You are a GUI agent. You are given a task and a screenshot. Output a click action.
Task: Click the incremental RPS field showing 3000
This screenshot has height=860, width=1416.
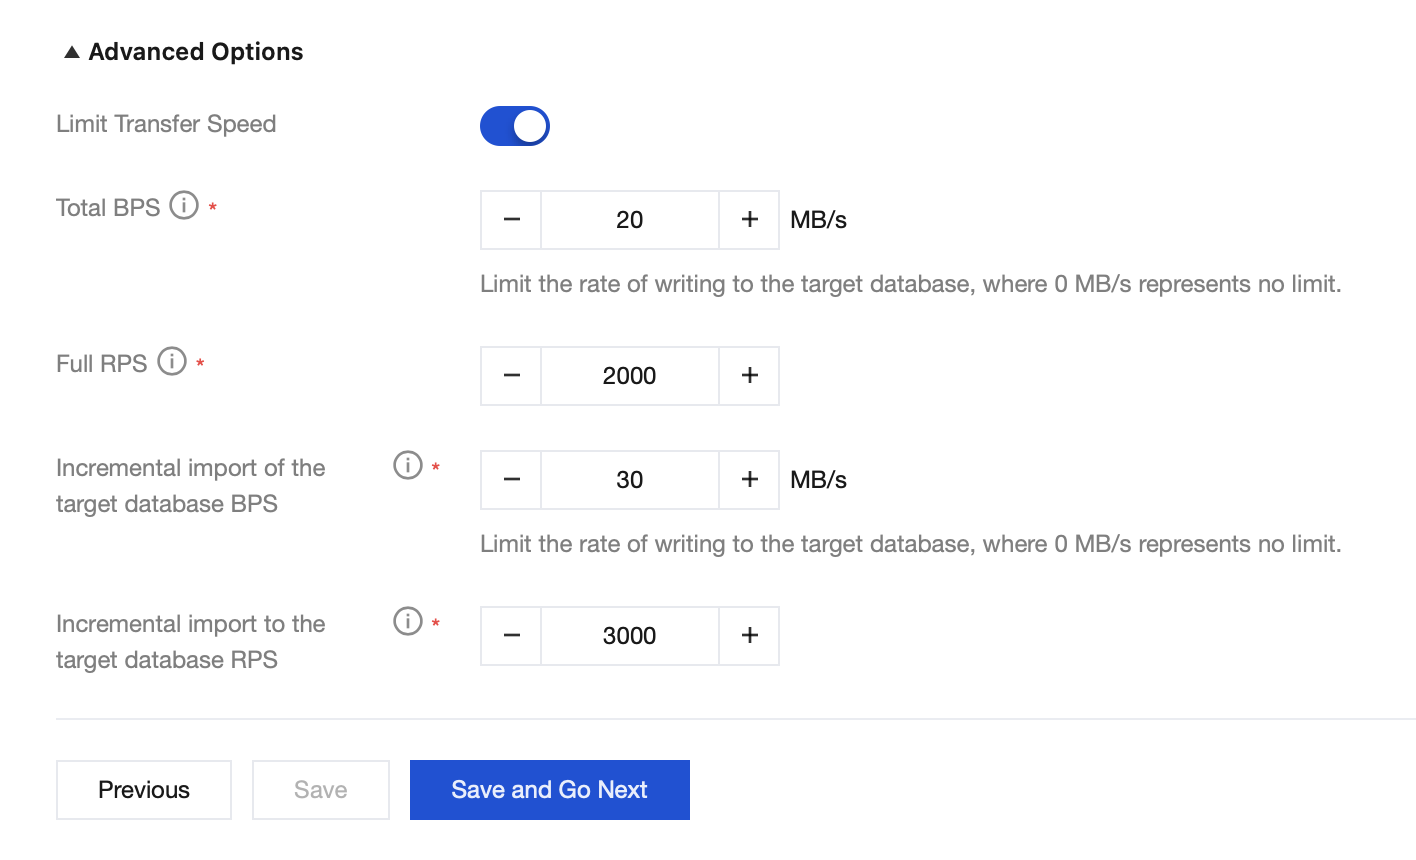click(630, 636)
